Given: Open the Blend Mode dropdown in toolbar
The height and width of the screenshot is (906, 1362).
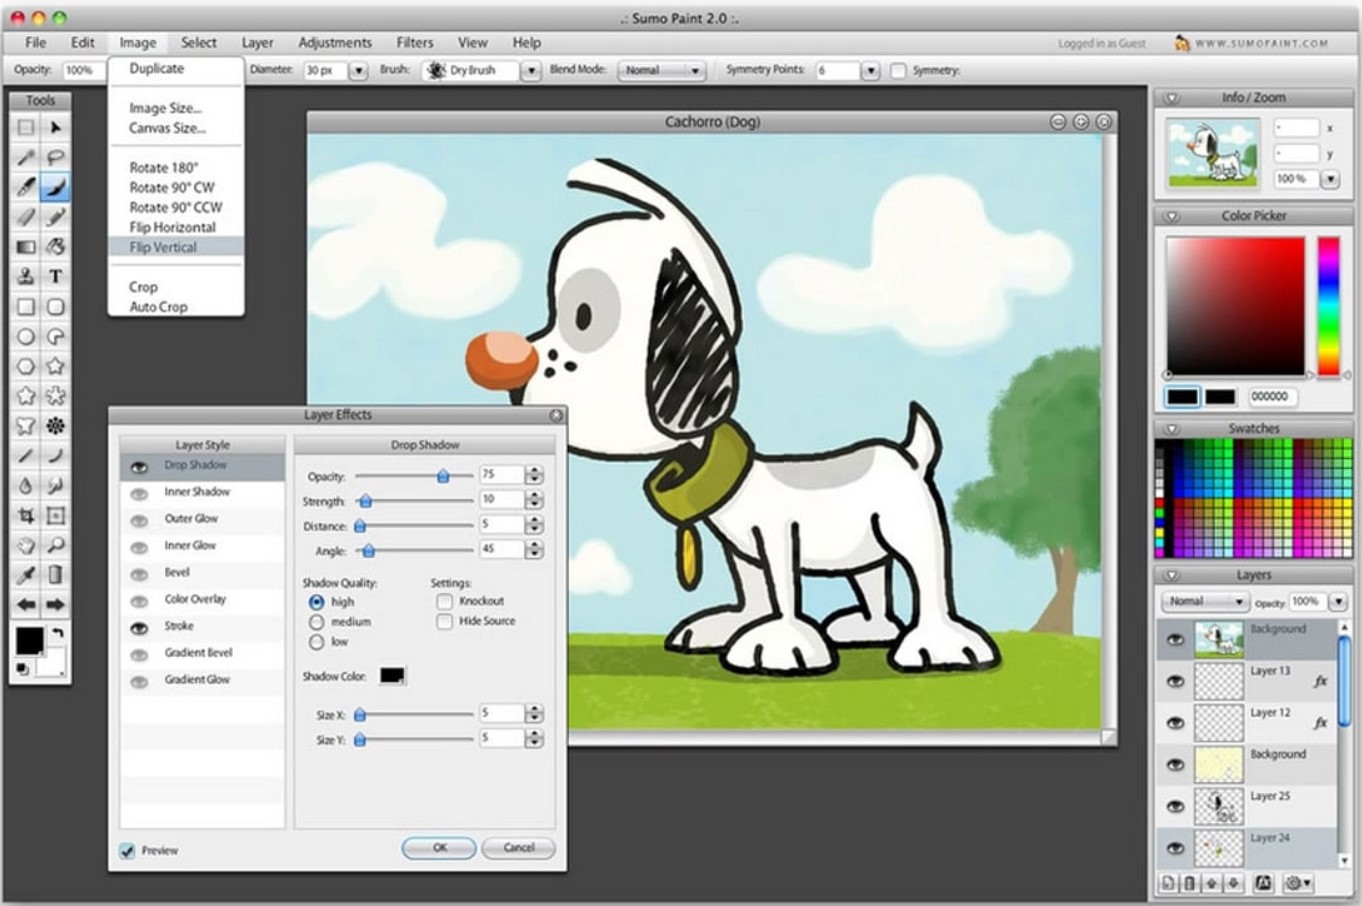Looking at the screenshot, I should pos(662,71).
